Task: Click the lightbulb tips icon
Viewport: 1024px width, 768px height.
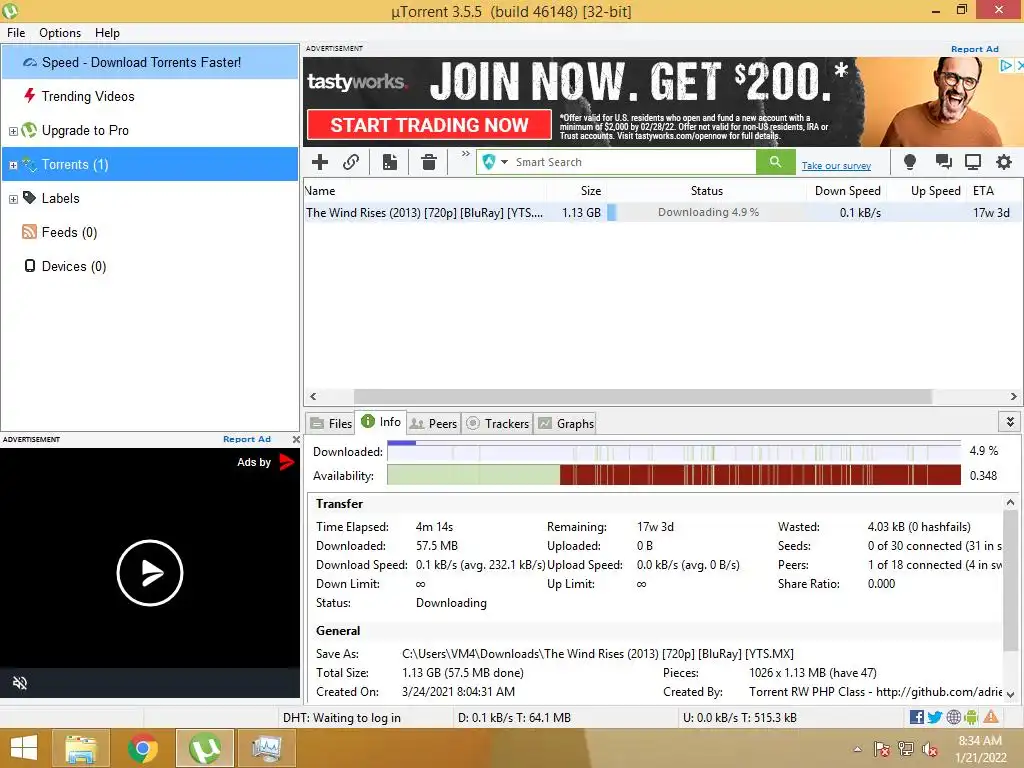Action: 910,162
